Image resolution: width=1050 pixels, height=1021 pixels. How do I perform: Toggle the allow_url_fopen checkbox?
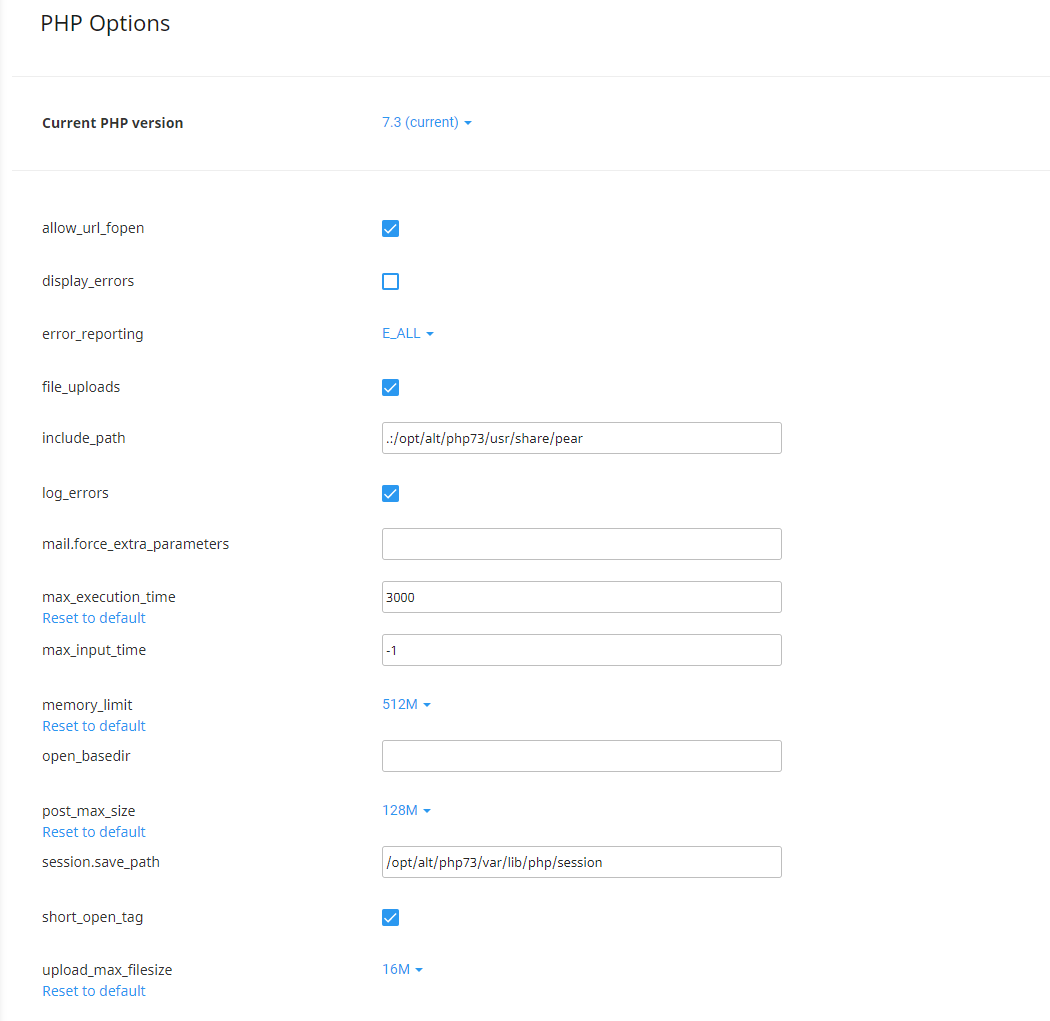click(x=390, y=228)
